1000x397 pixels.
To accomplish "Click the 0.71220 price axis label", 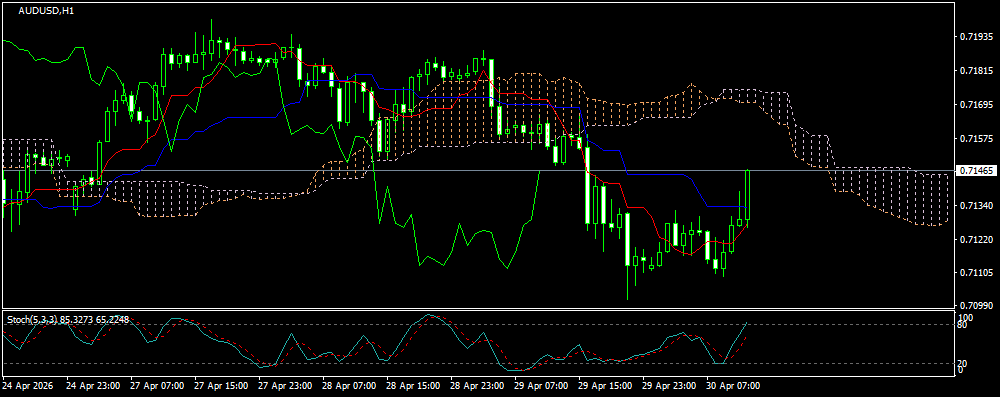I will coord(976,239).
